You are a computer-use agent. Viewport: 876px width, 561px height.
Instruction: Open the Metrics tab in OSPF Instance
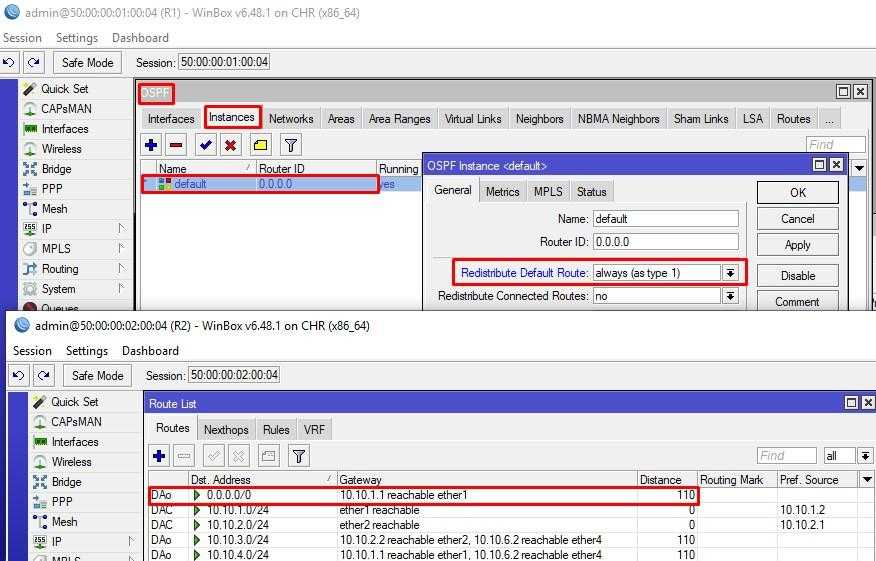(x=502, y=192)
